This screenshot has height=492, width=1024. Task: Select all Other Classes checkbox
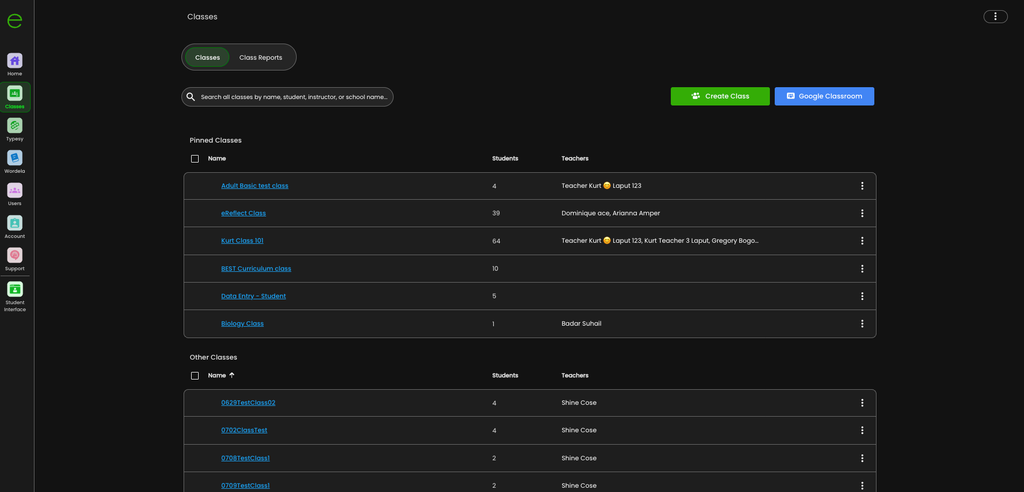click(195, 376)
